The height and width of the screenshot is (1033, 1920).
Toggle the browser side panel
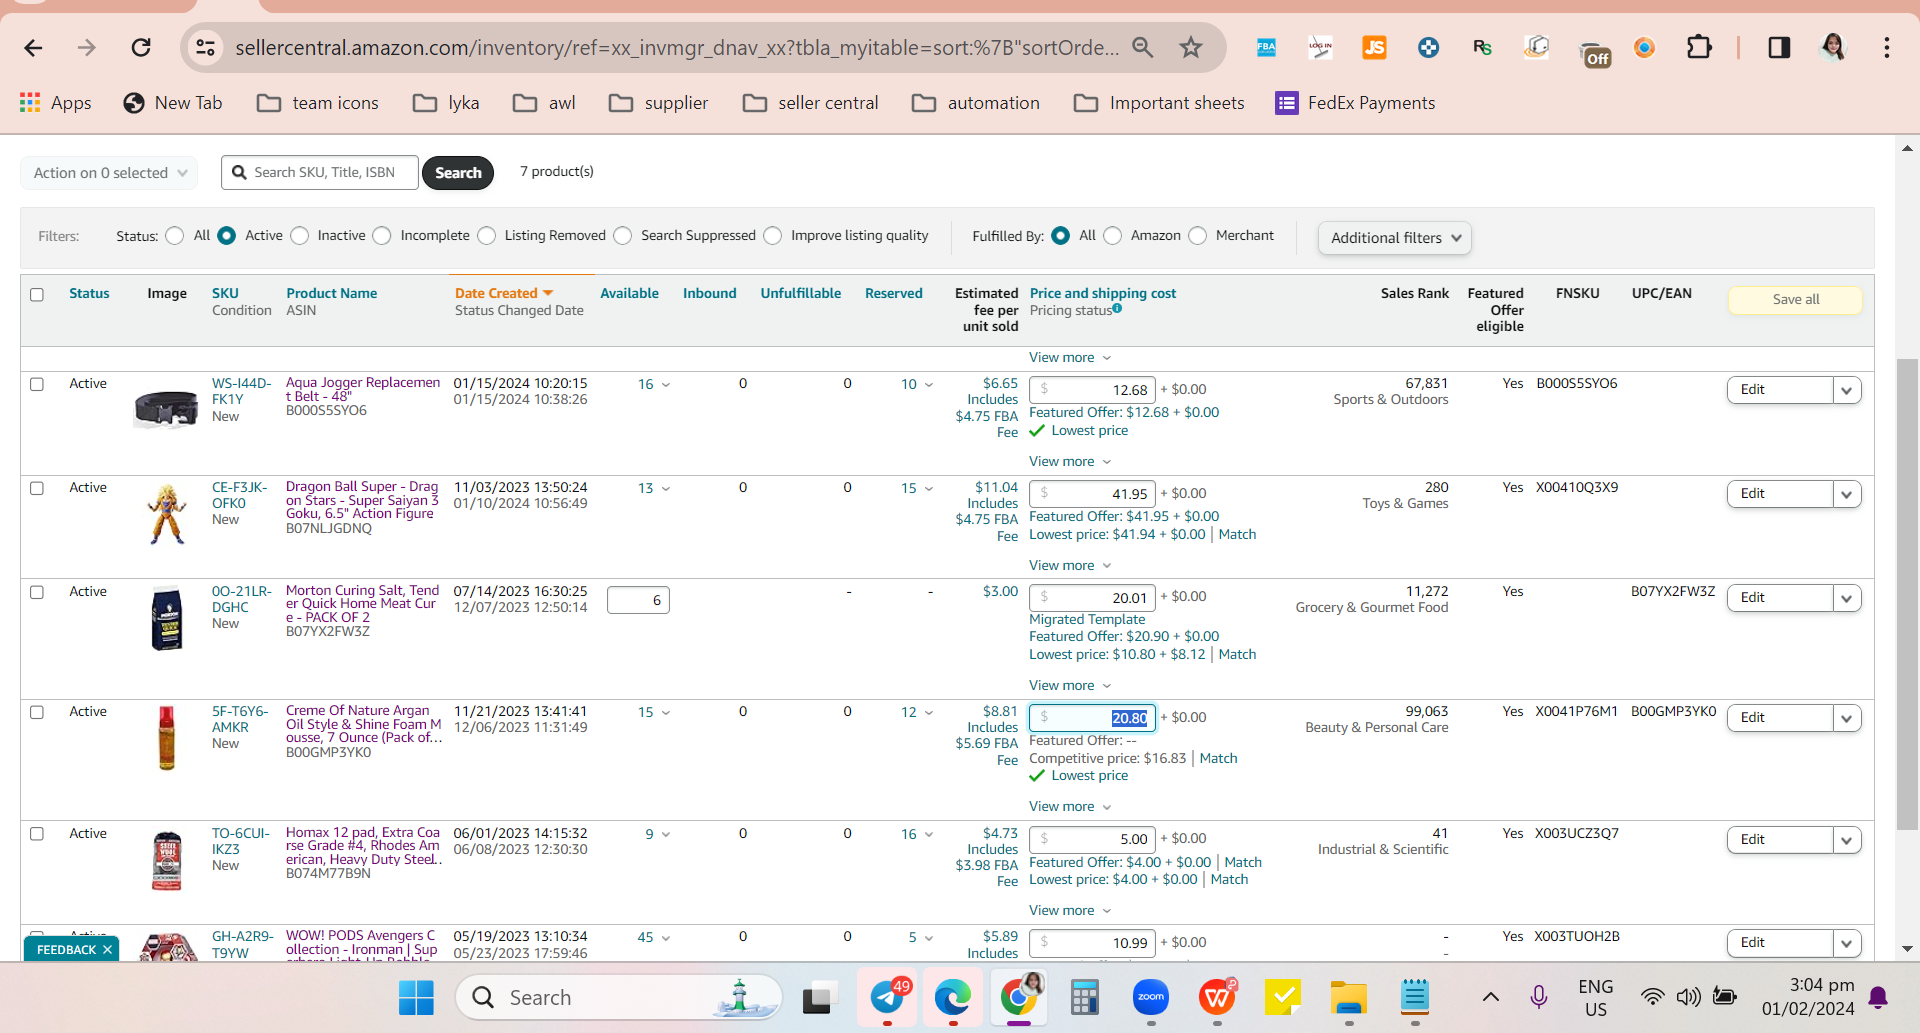tap(1779, 47)
